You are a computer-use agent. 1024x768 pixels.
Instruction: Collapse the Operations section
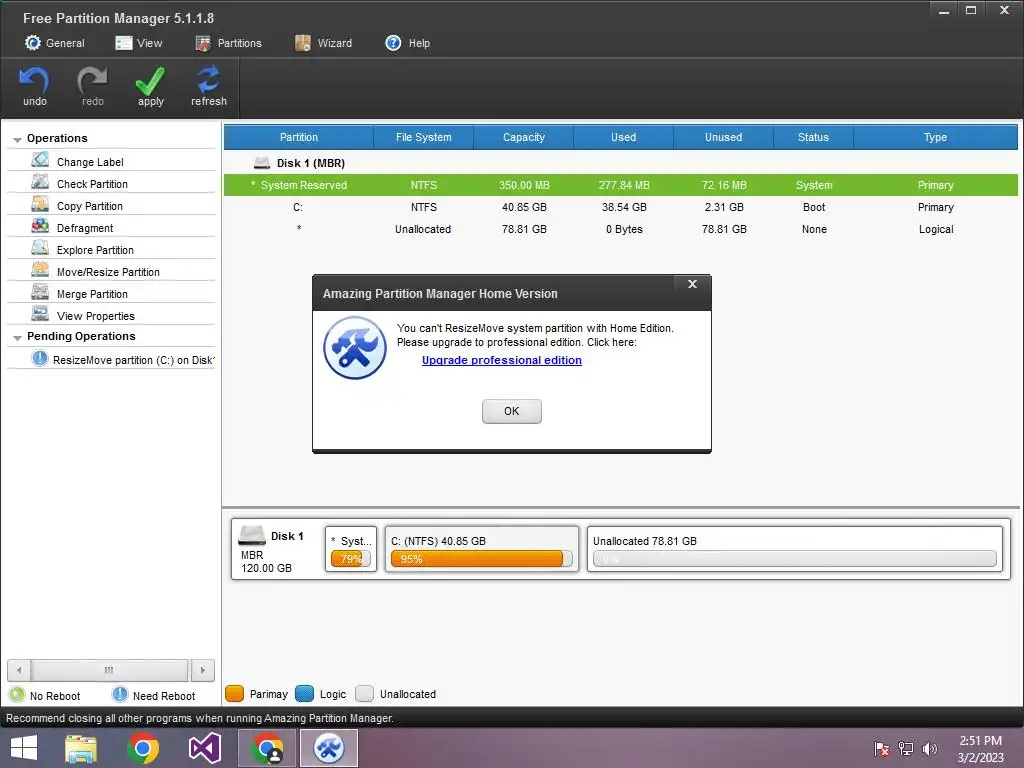(x=17, y=139)
